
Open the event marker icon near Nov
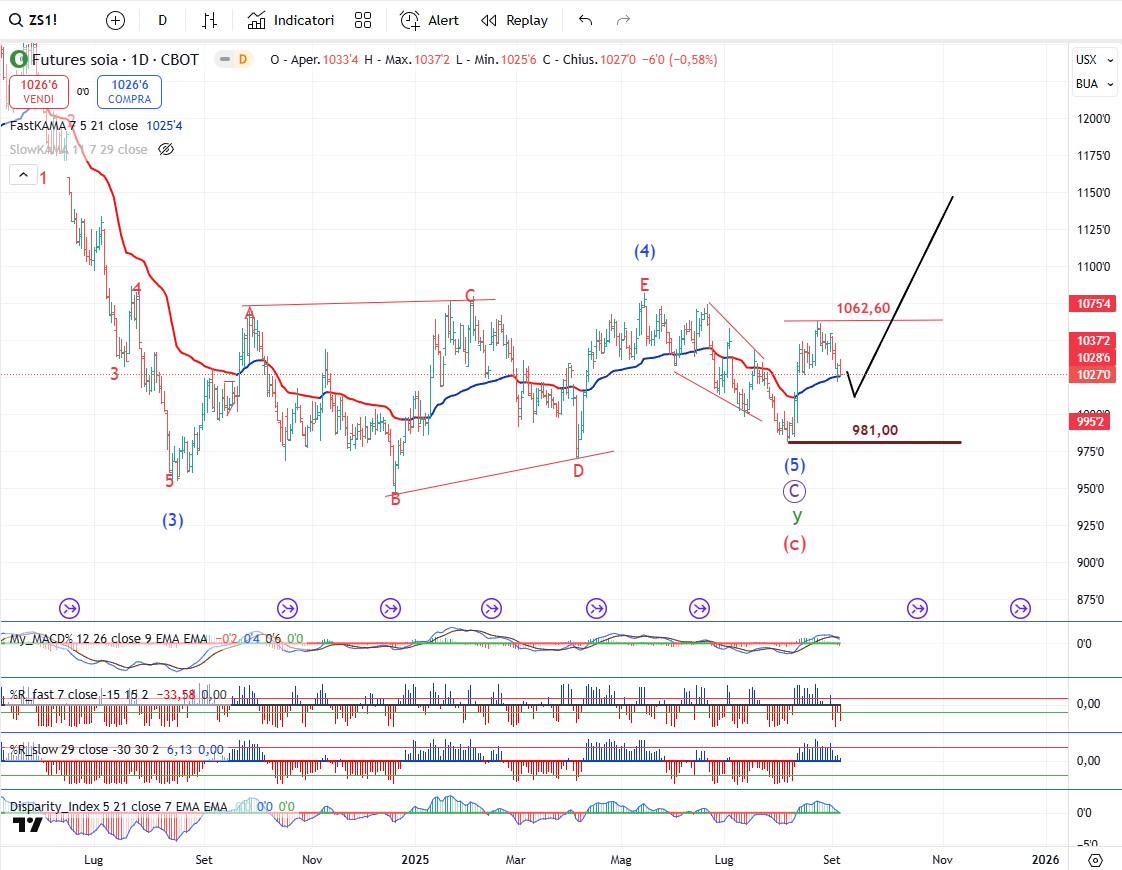pyautogui.click(x=287, y=609)
